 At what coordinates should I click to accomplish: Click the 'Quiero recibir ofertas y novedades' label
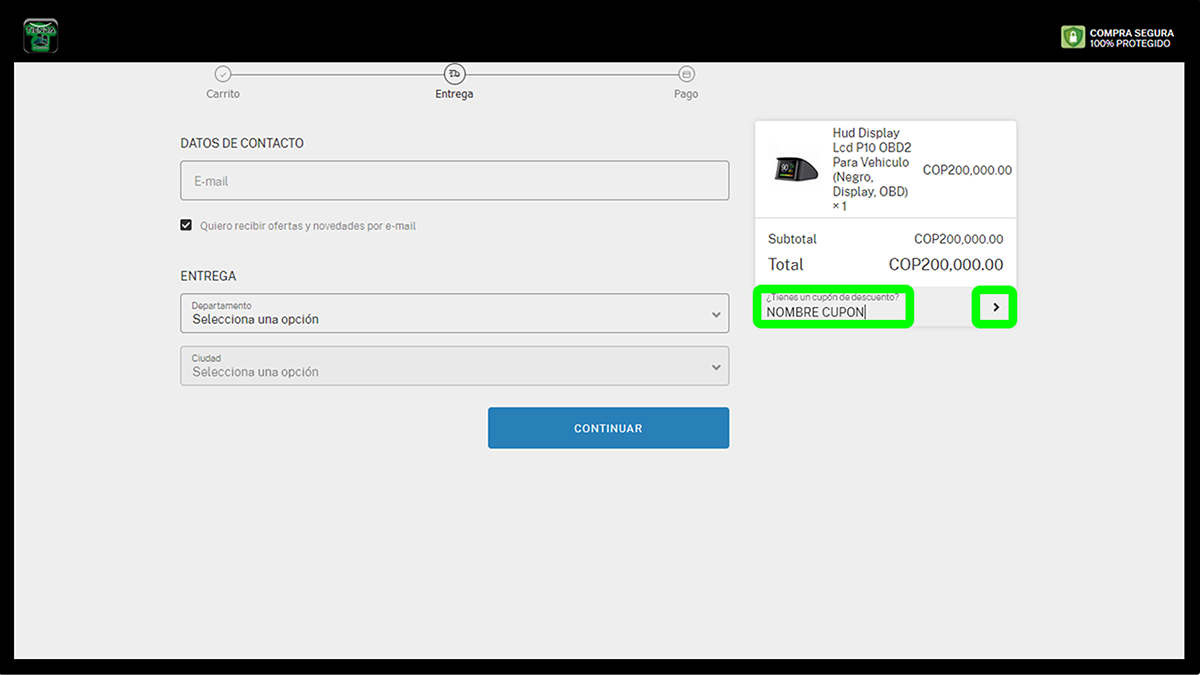(307, 226)
